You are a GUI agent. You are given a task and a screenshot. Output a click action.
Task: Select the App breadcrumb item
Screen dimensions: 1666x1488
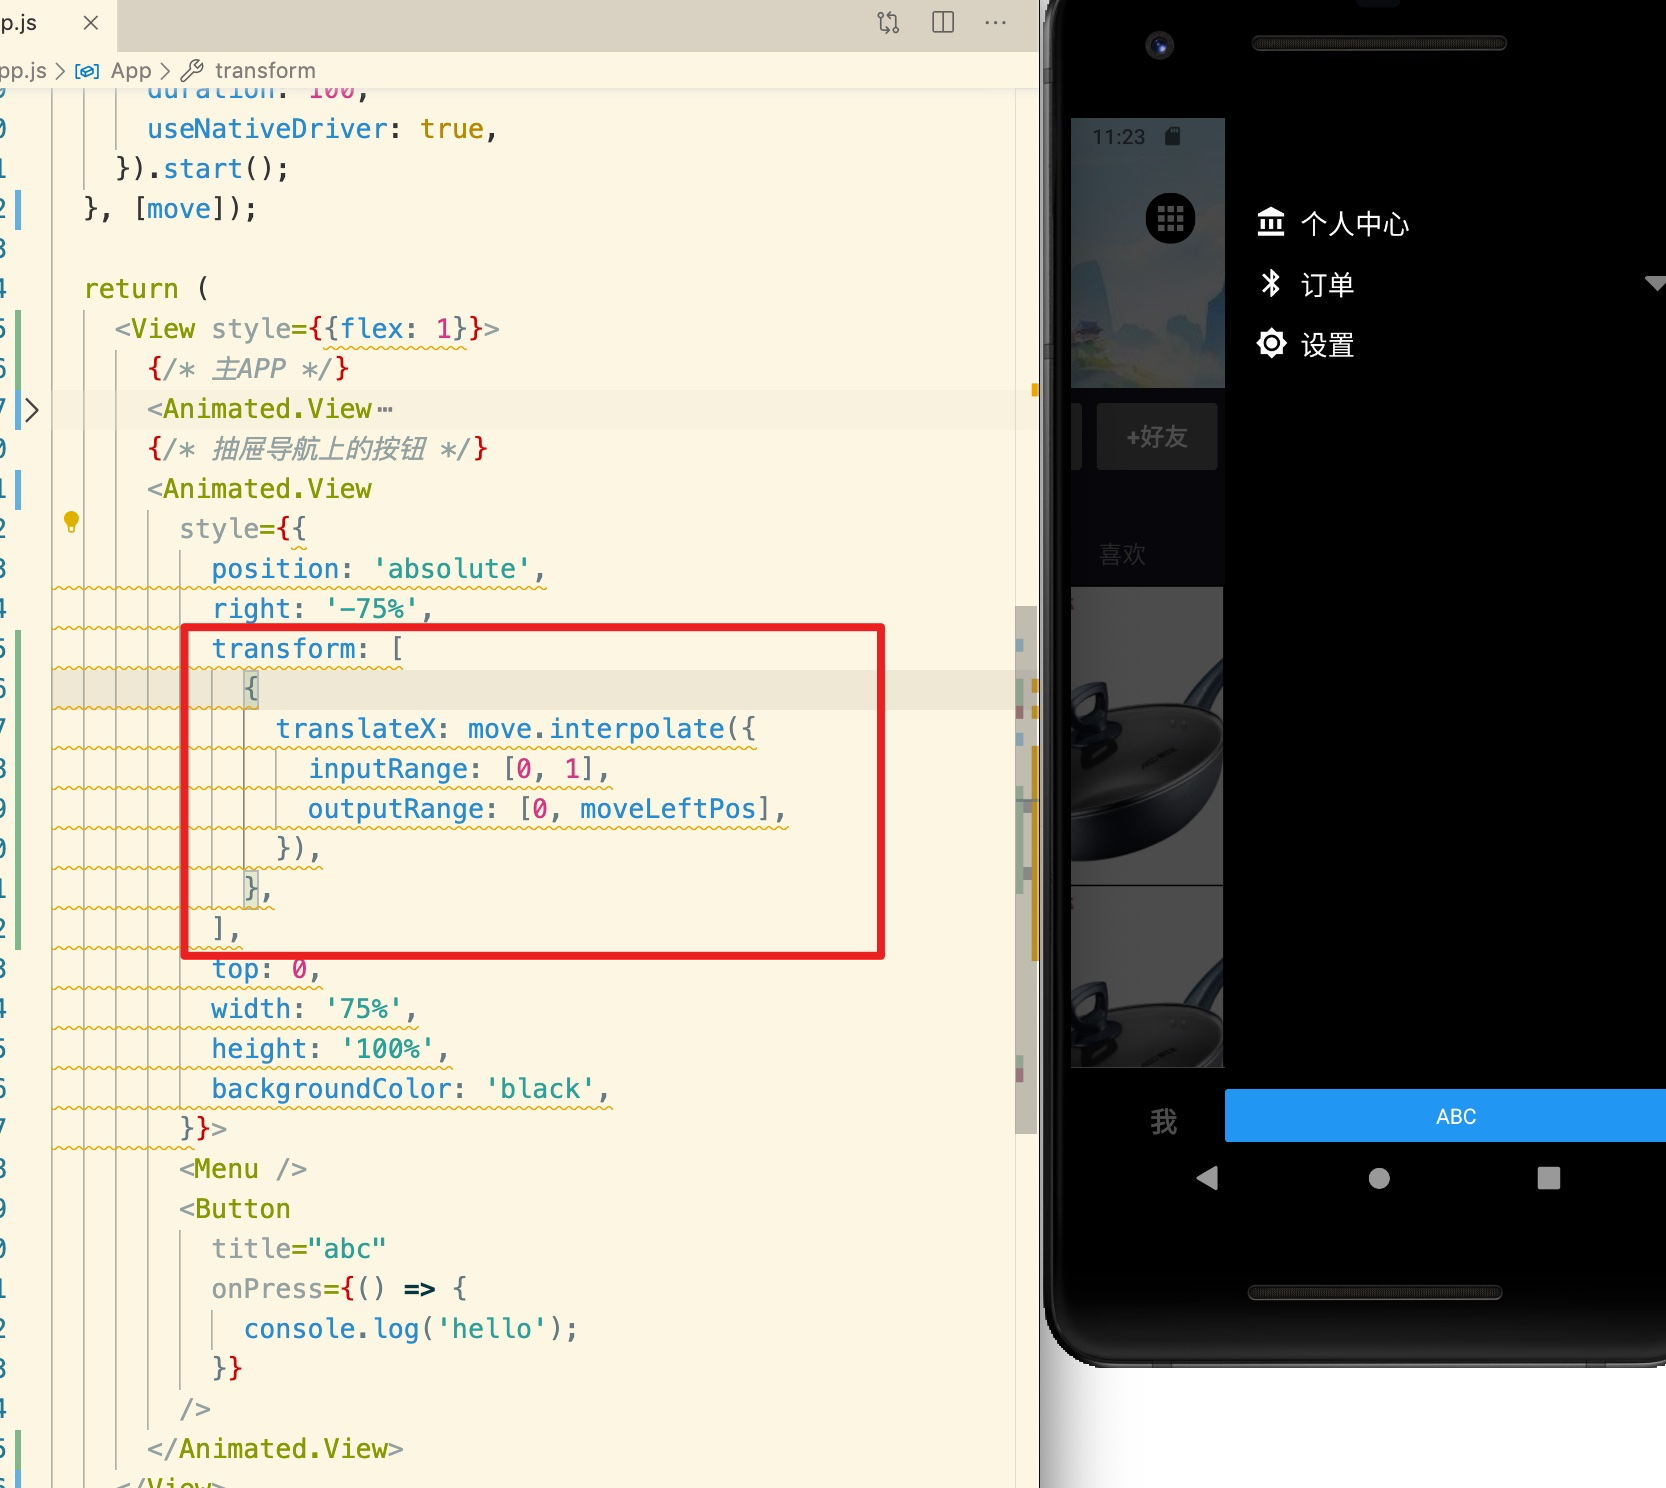(130, 71)
